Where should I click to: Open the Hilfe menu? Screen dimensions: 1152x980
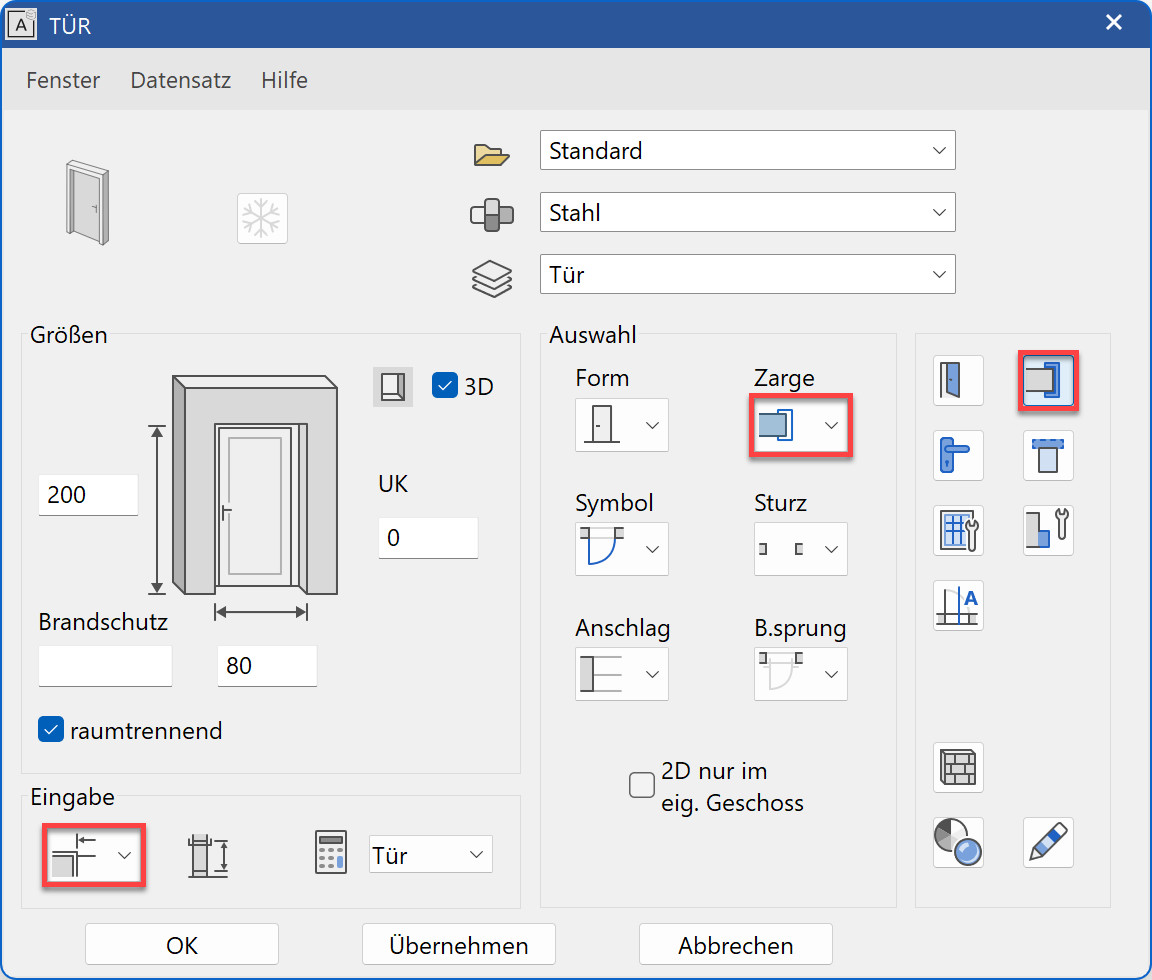[284, 80]
